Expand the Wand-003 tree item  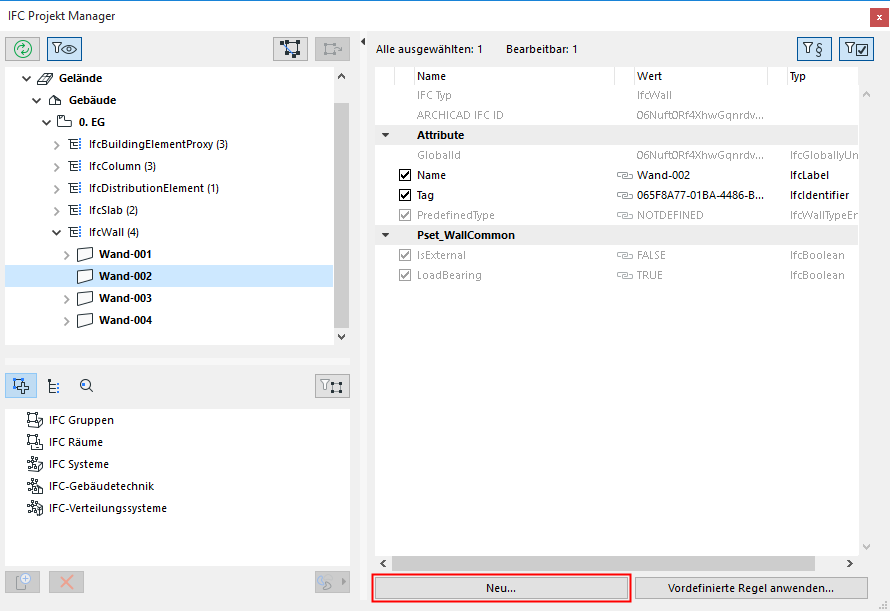[66, 299]
